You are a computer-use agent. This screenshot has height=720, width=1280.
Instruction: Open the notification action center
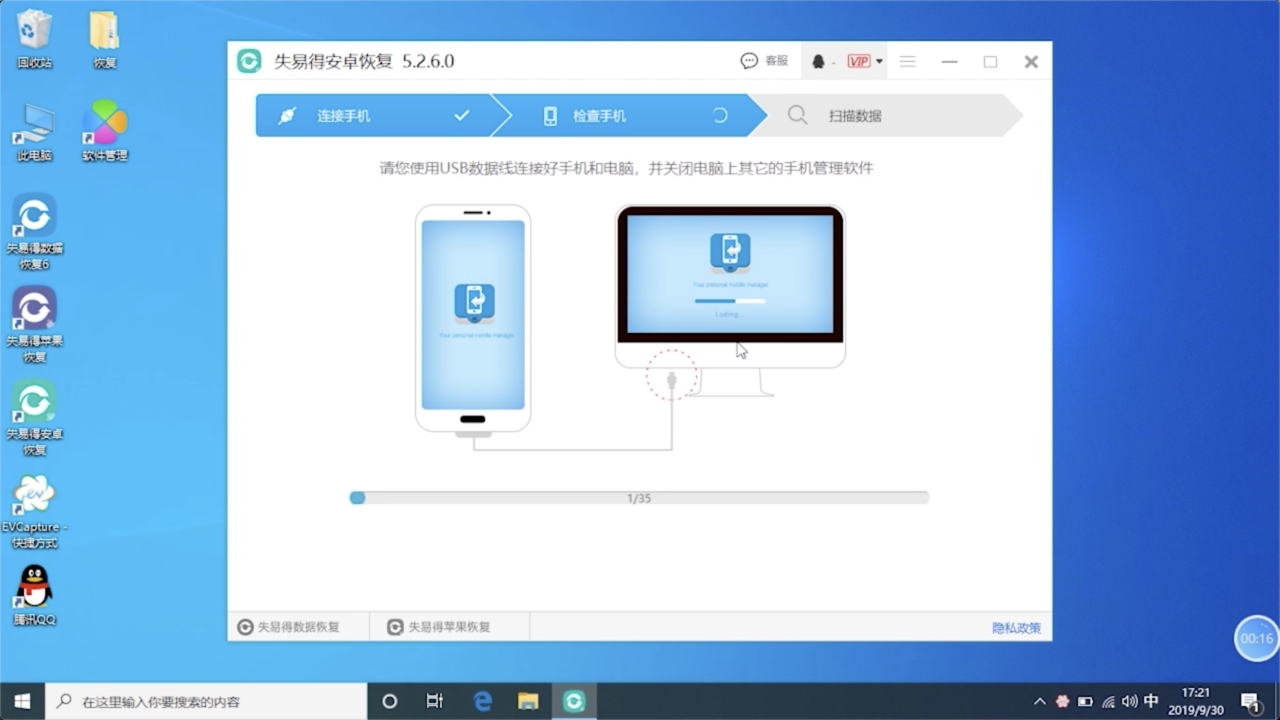pyautogui.click(x=1251, y=702)
